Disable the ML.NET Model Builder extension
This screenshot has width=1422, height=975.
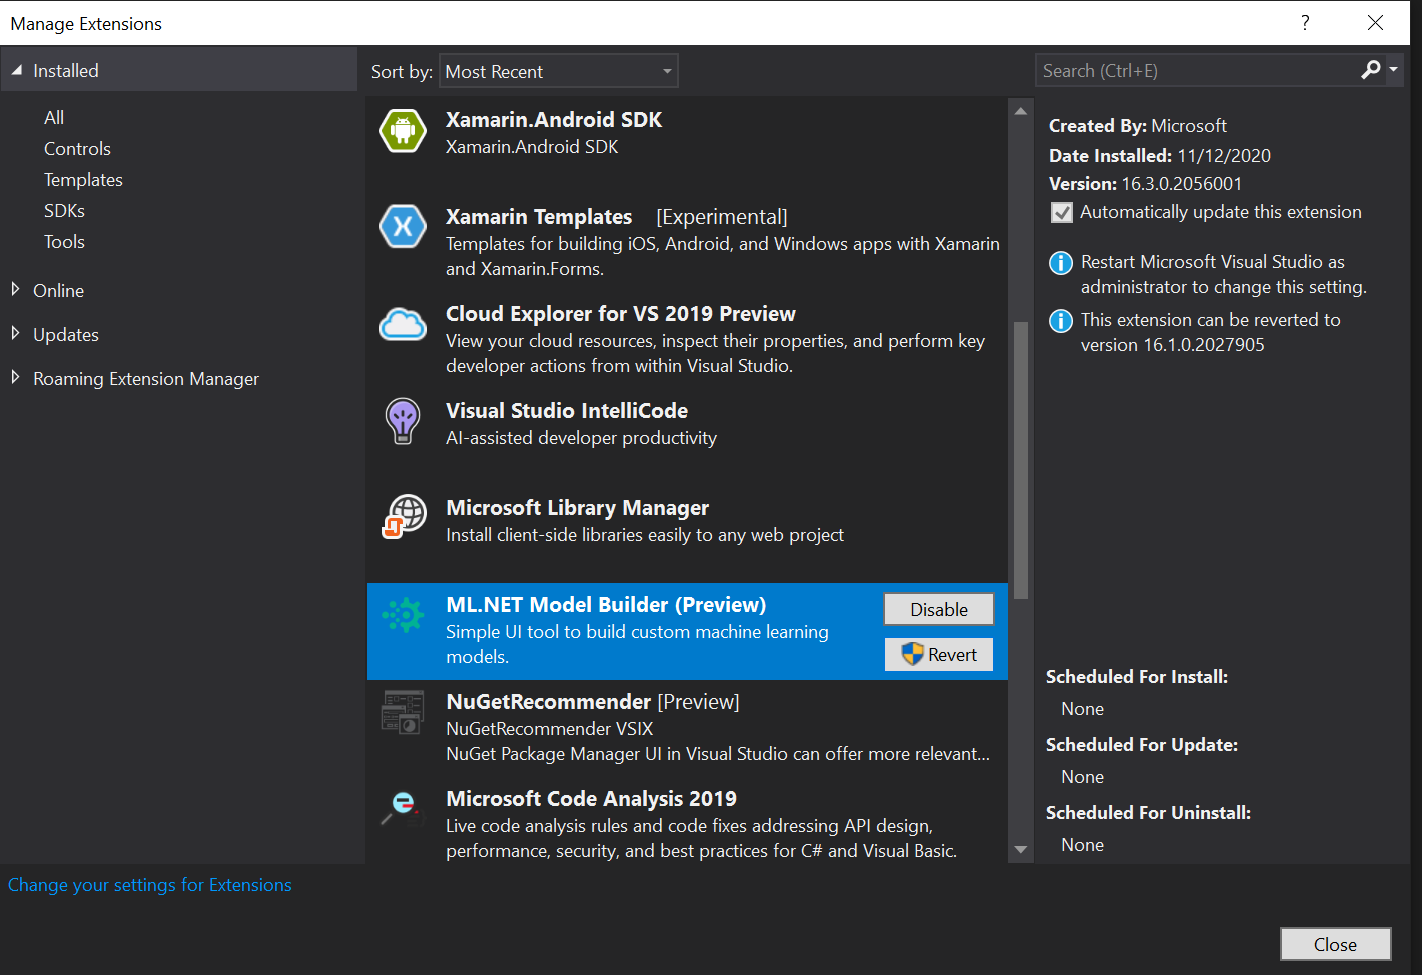click(x=938, y=608)
